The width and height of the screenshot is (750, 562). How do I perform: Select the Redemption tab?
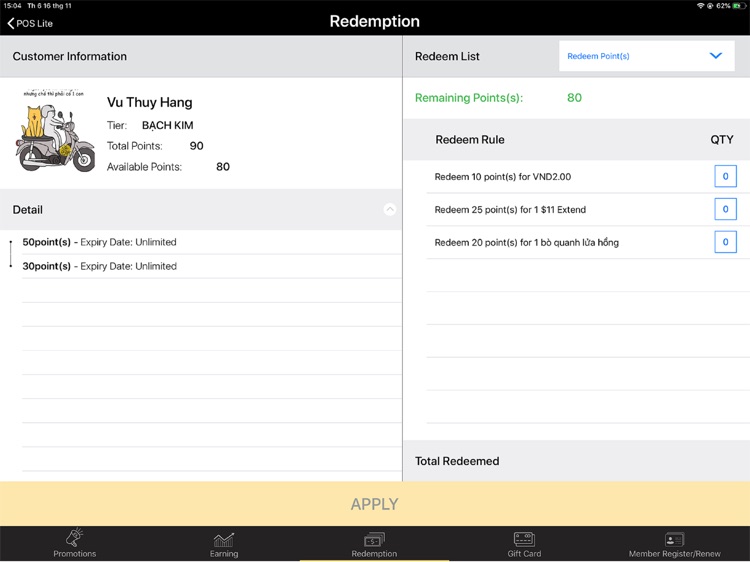(x=374, y=544)
